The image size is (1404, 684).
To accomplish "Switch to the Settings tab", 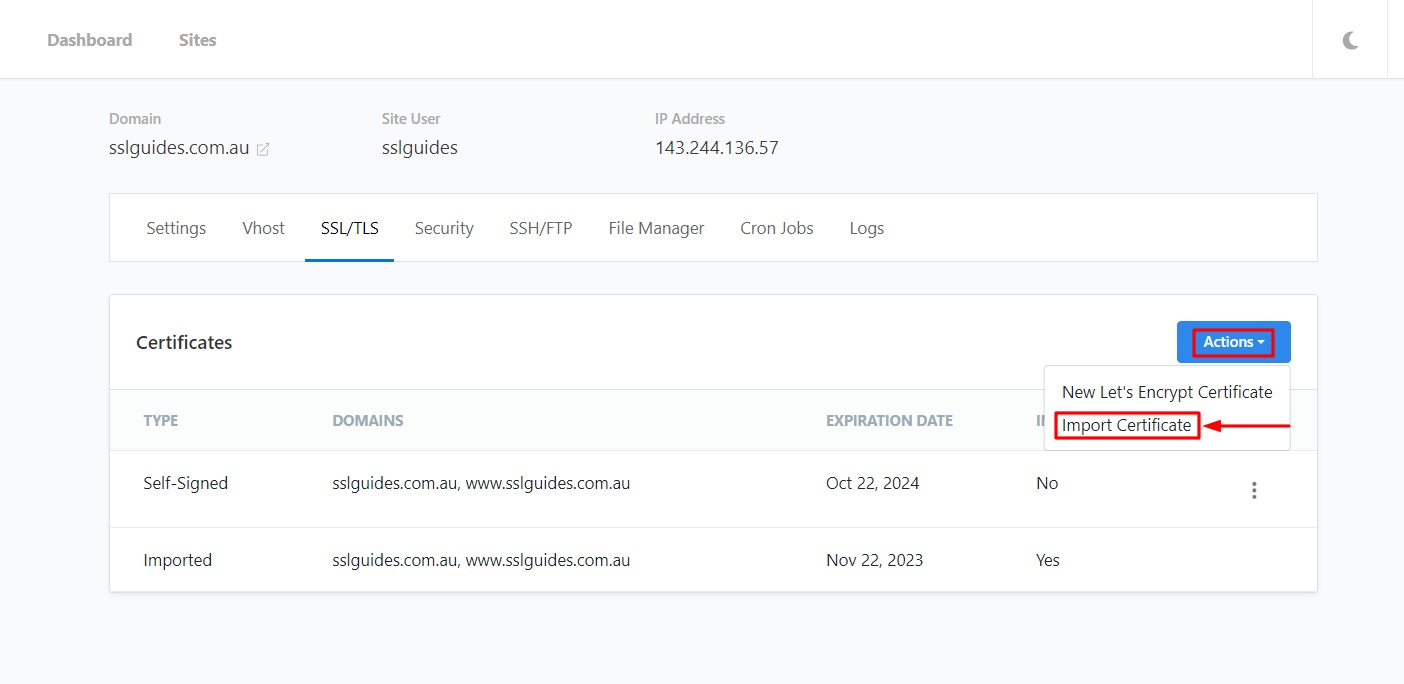I will (x=175, y=228).
